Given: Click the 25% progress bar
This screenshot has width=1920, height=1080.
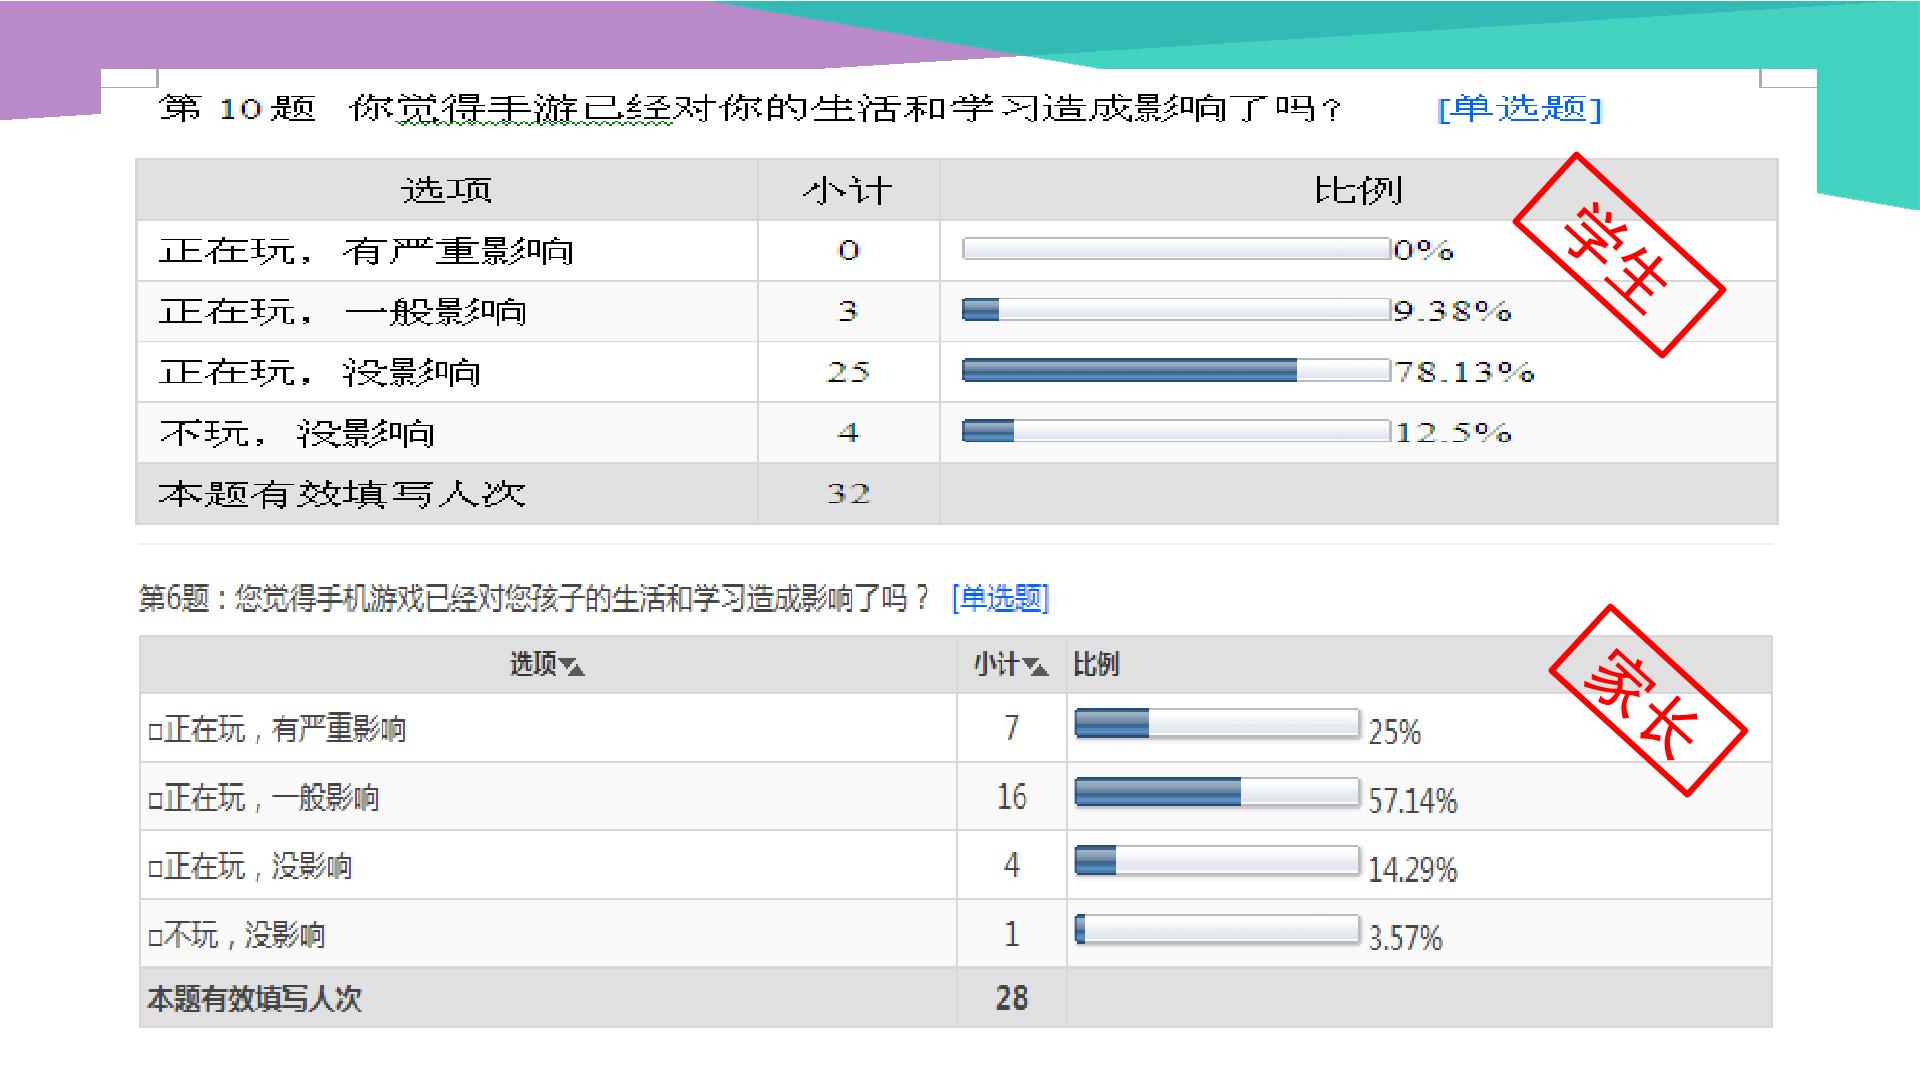Looking at the screenshot, I should 1217,724.
